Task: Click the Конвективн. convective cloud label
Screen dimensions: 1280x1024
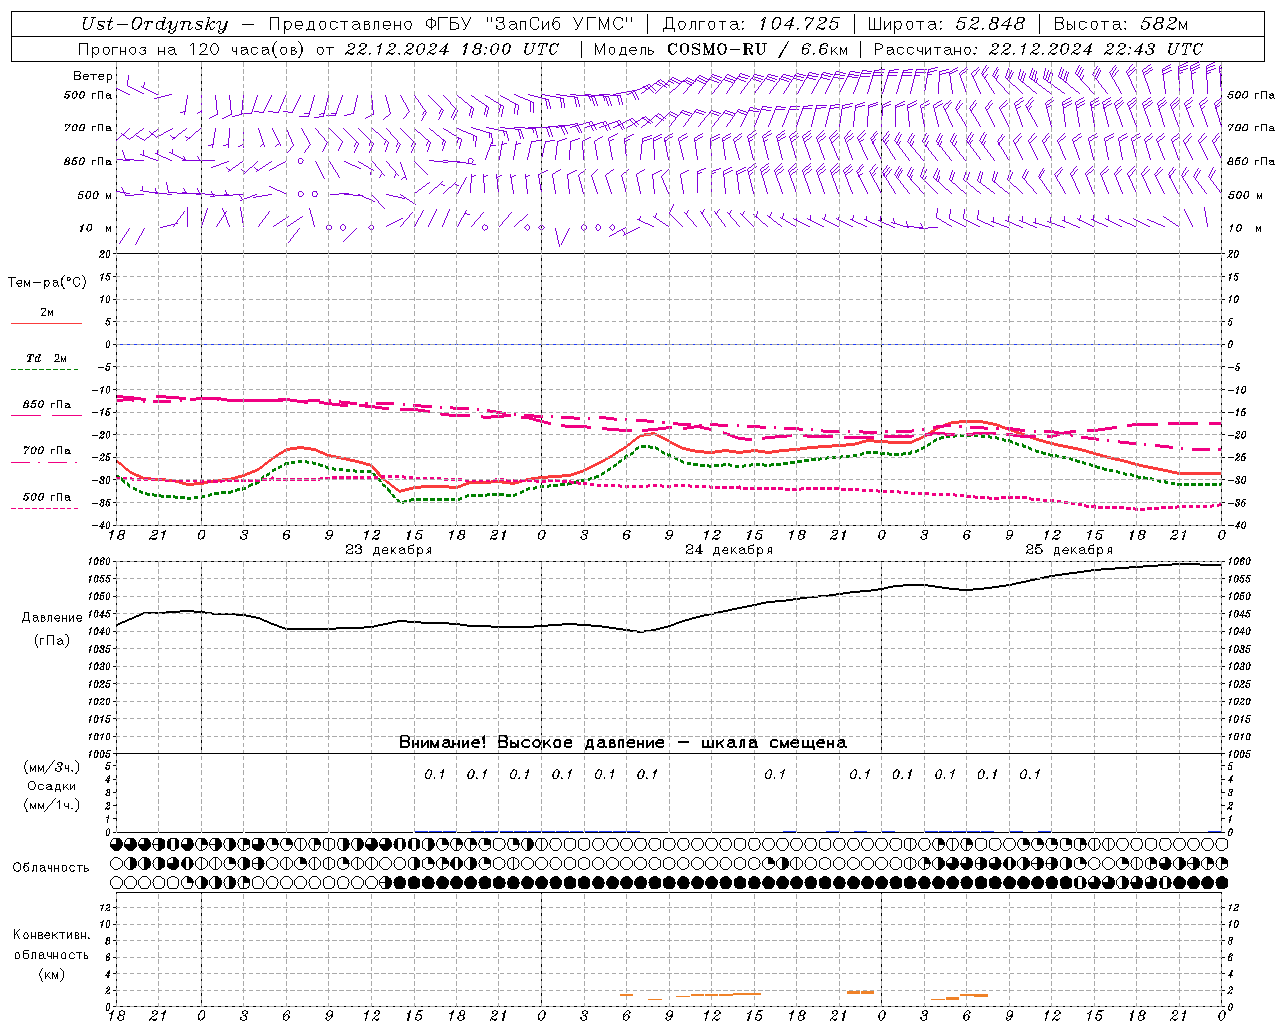Action: (x=51, y=935)
